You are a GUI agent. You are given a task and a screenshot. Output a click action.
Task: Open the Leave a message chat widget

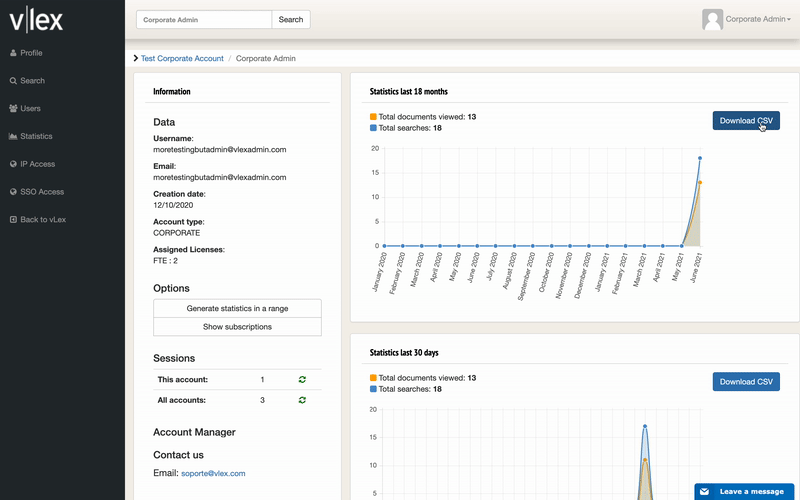(744, 491)
